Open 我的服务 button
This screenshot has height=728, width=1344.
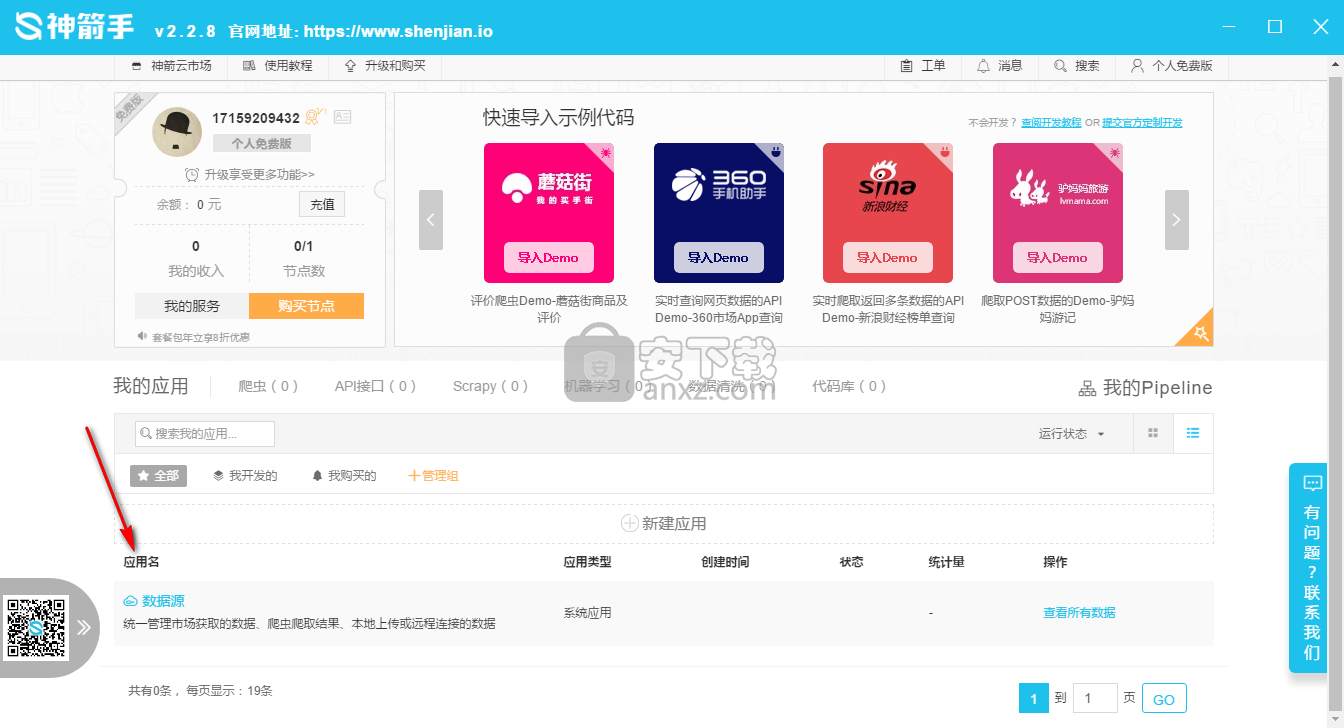[192, 306]
